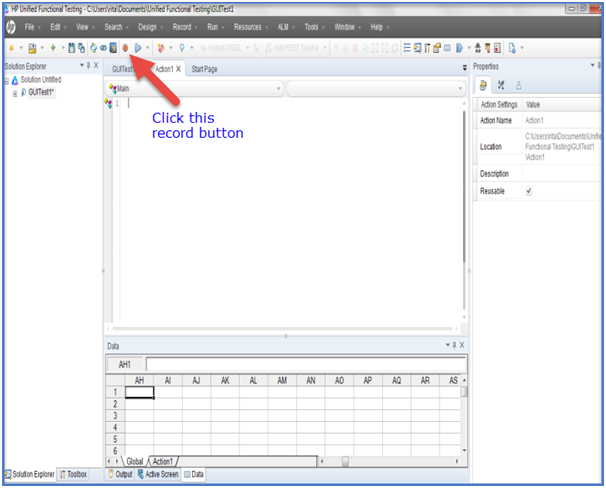Click the Toolbox hammer icon in toolbar
The height and width of the screenshot is (488, 606).
(427, 48)
